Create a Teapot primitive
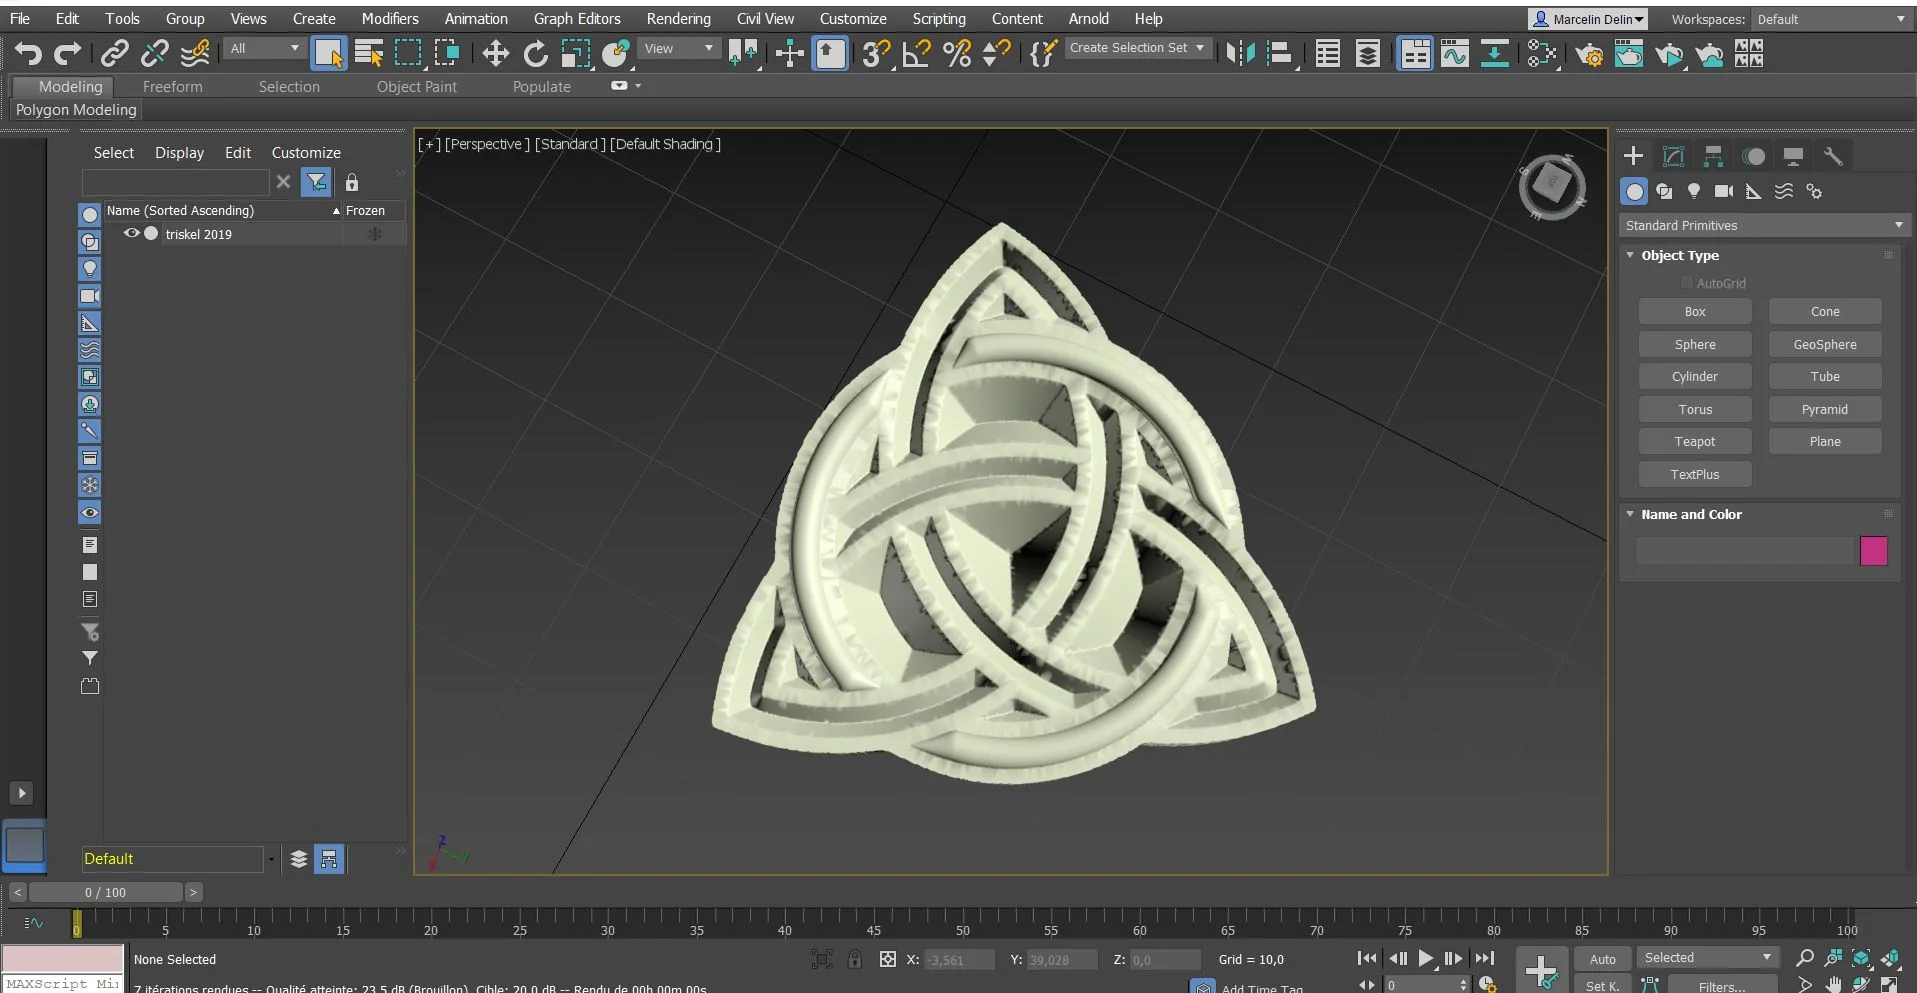Image resolution: width=1917 pixels, height=993 pixels. pos(1695,441)
